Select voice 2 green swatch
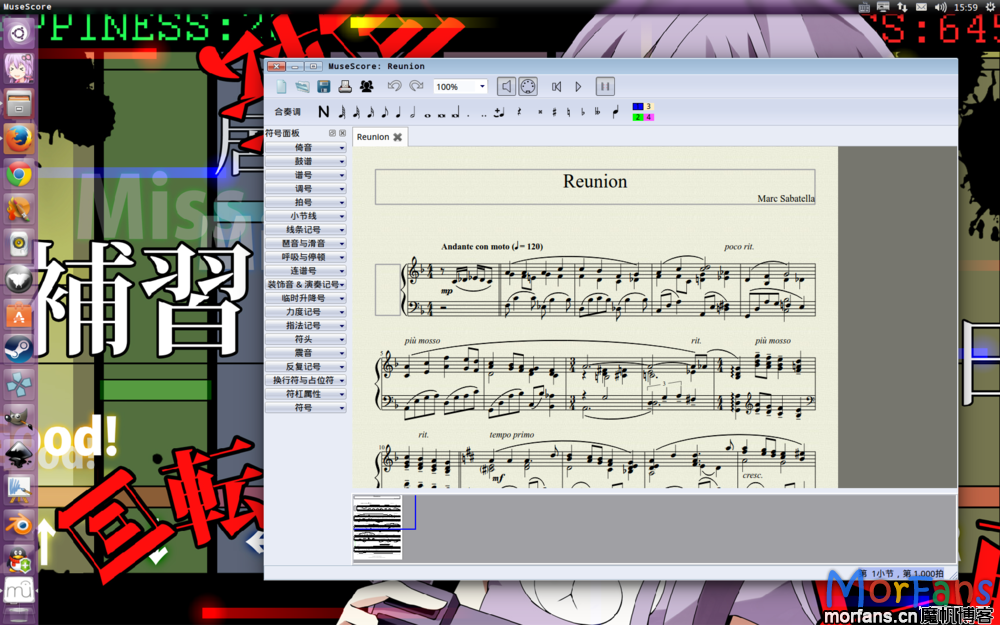Viewport: 1000px width, 625px height. (x=638, y=117)
